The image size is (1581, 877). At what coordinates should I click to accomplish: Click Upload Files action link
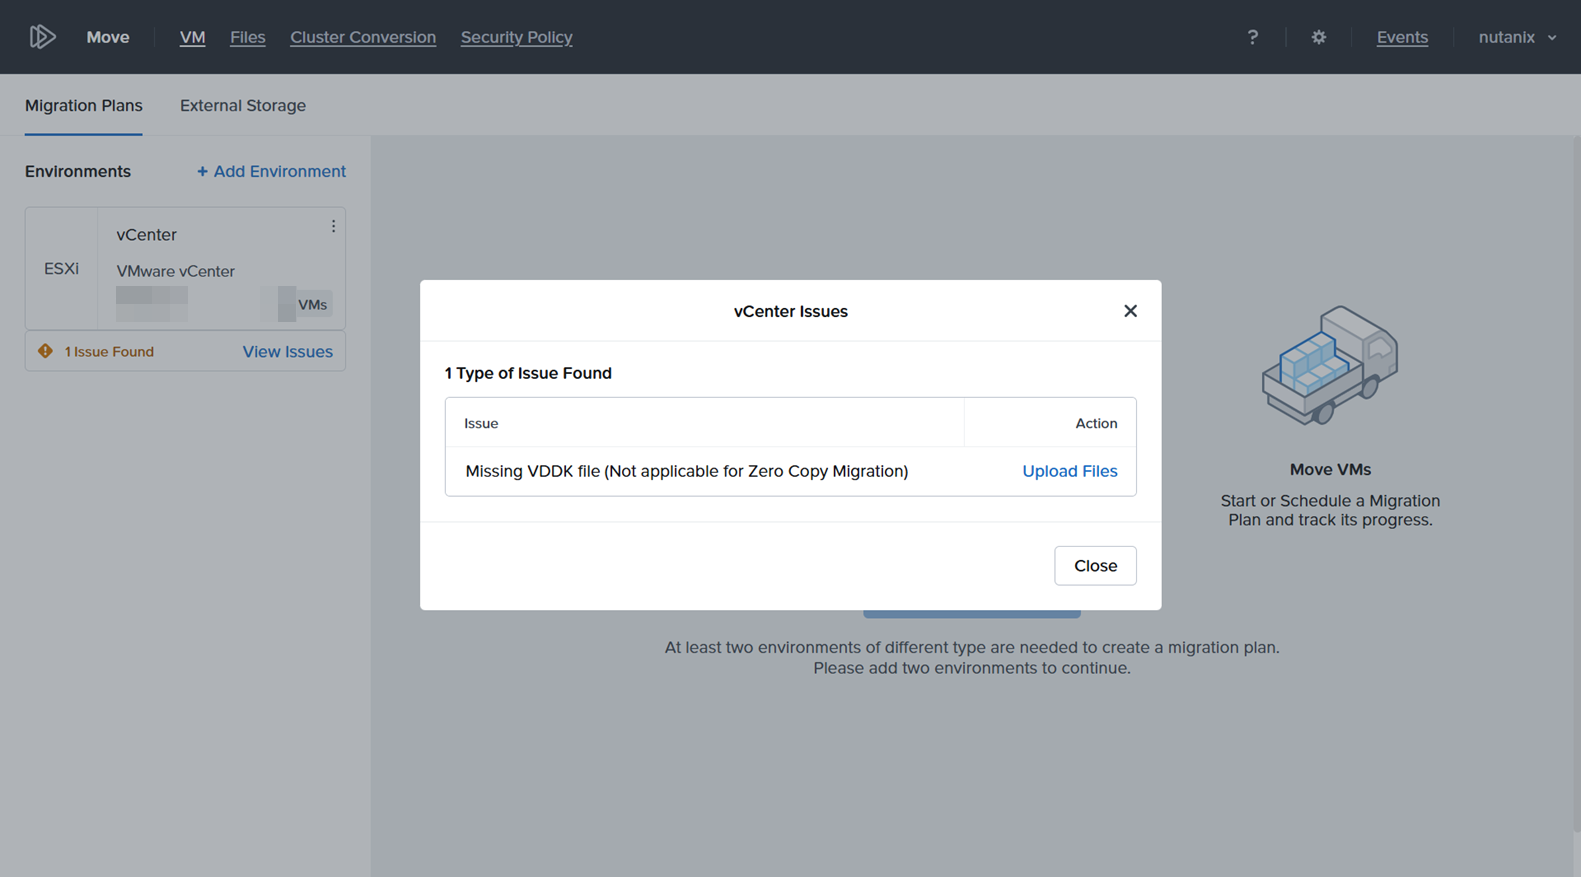click(x=1070, y=471)
